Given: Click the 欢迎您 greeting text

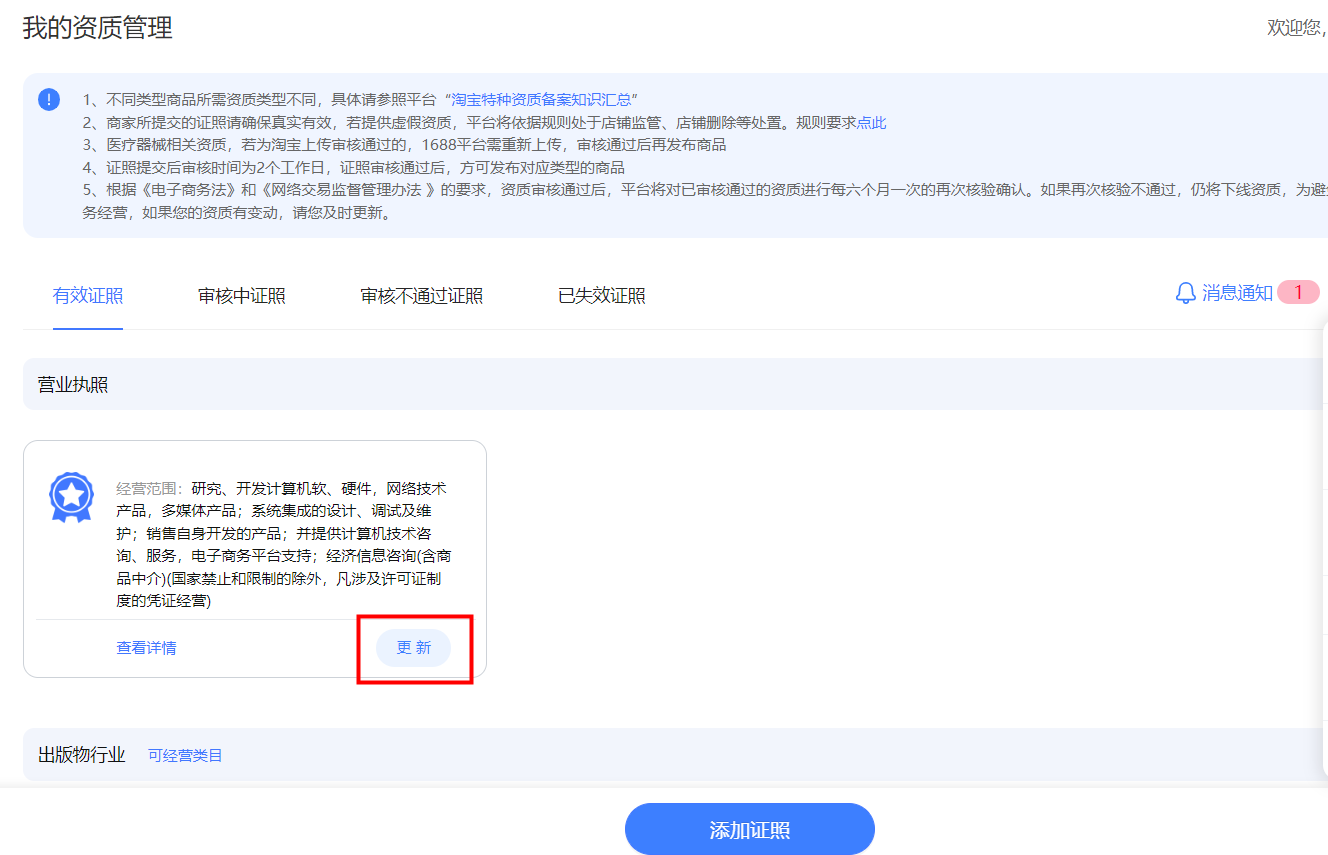Looking at the screenshot, I should click(1297, 28).
